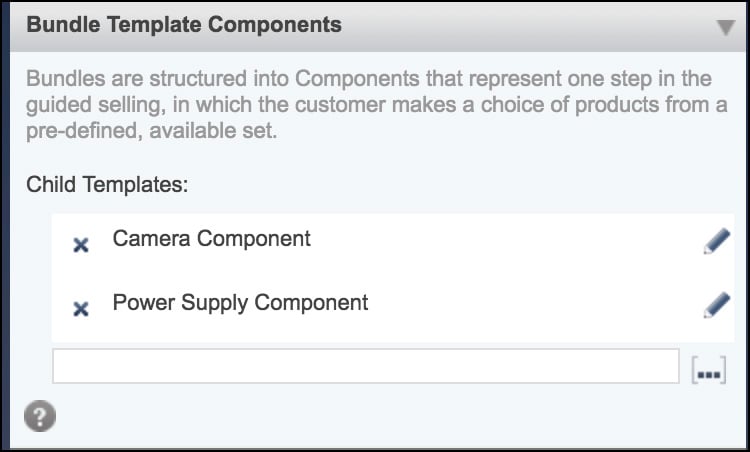Click pre-defined, available set description line
Image resolution: width=750 pixels, height=452 pixels.
152,131
